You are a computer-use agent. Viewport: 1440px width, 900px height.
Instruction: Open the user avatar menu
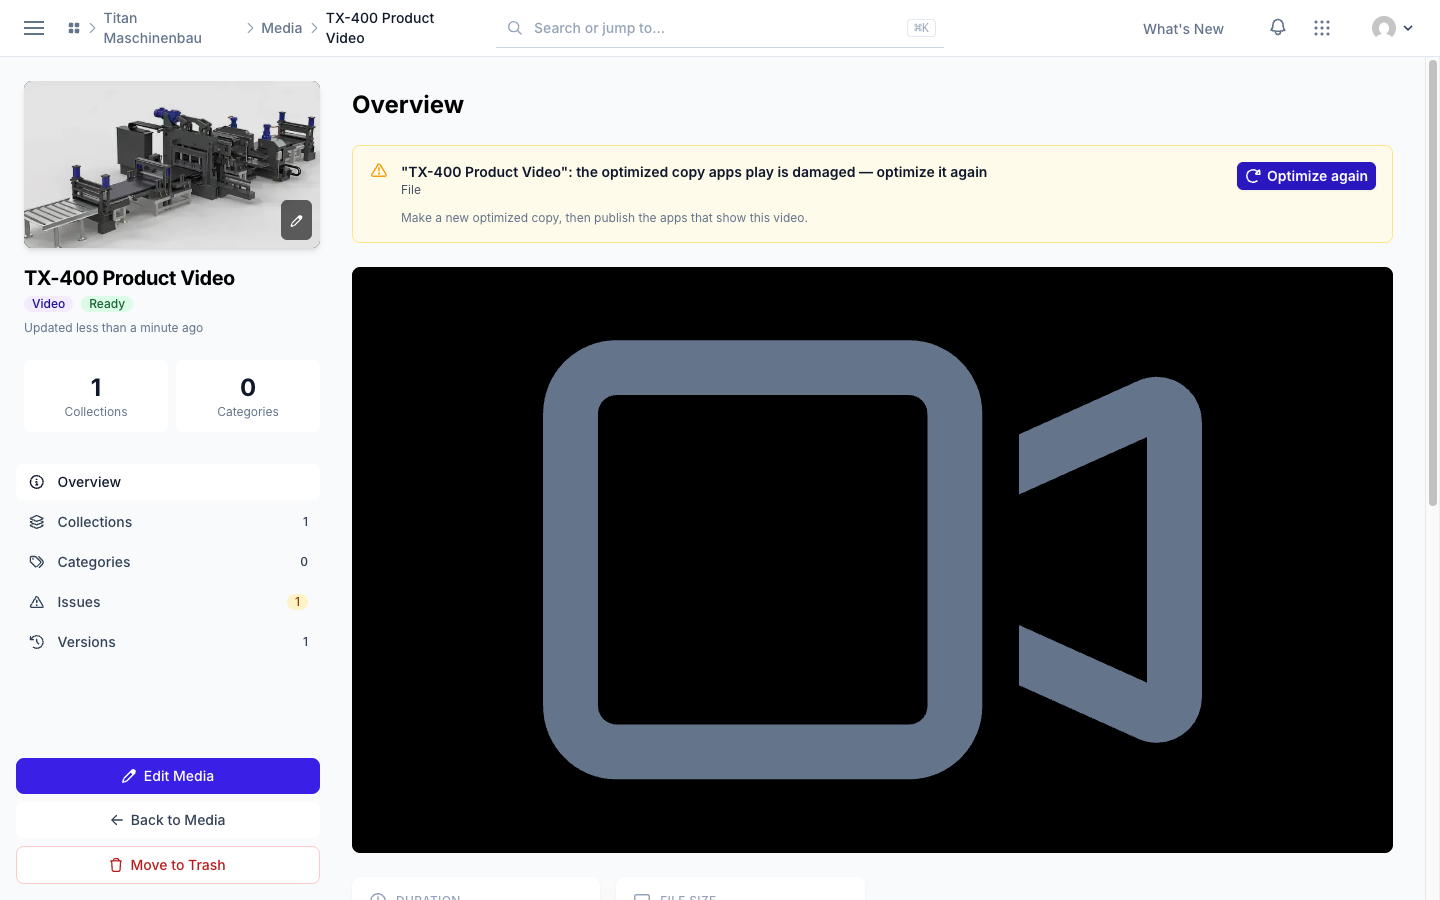click(1392, 28)
